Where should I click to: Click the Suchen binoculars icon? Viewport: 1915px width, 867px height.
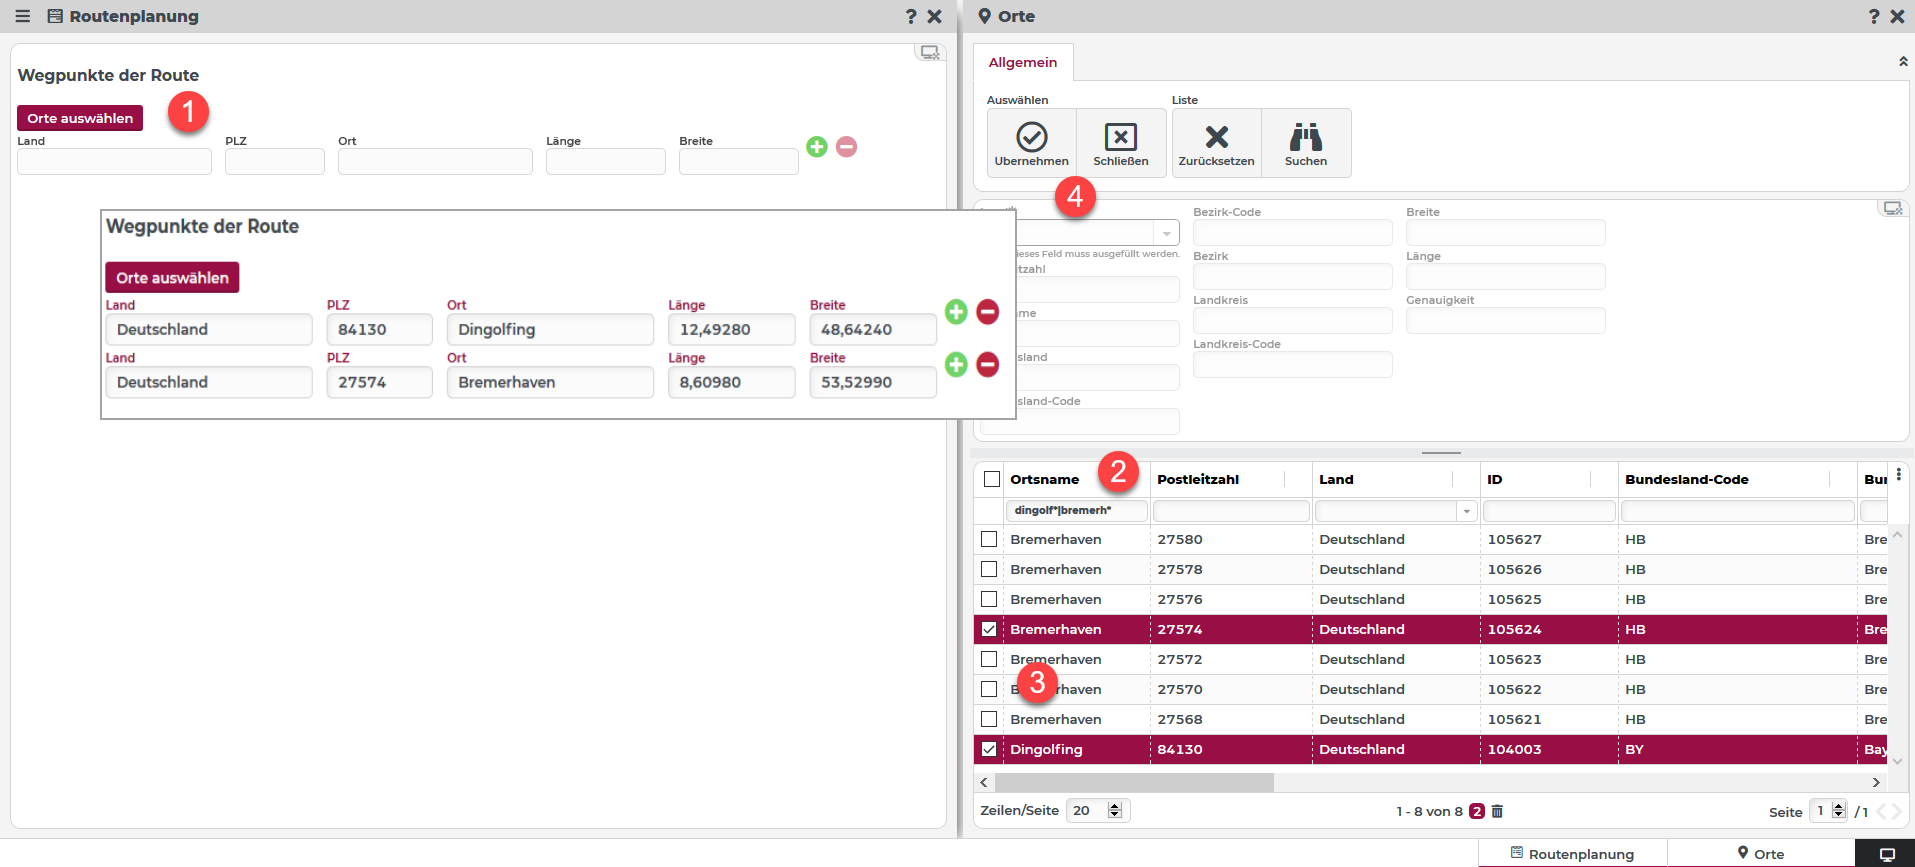(1305, 137)
